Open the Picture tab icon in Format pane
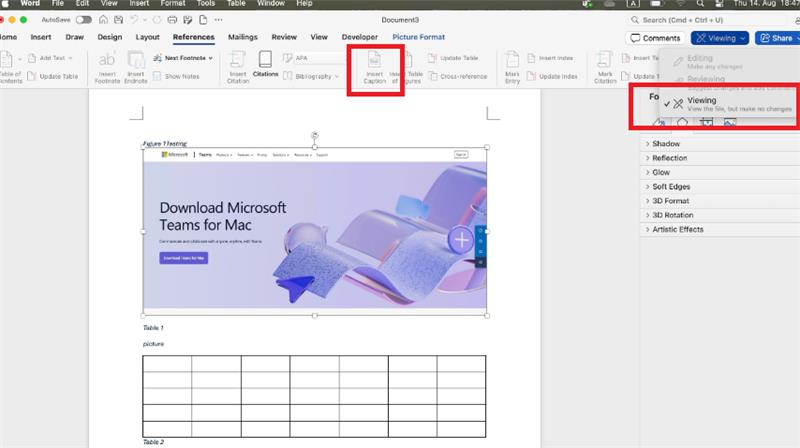 [x=730, y=122]
